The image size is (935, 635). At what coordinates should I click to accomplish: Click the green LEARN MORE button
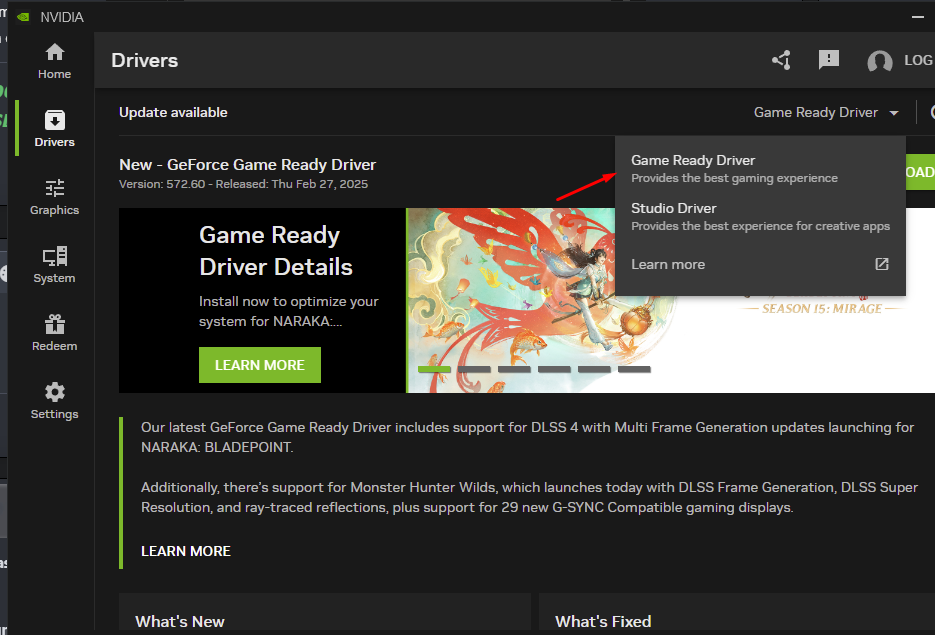[x=260, y=365]
